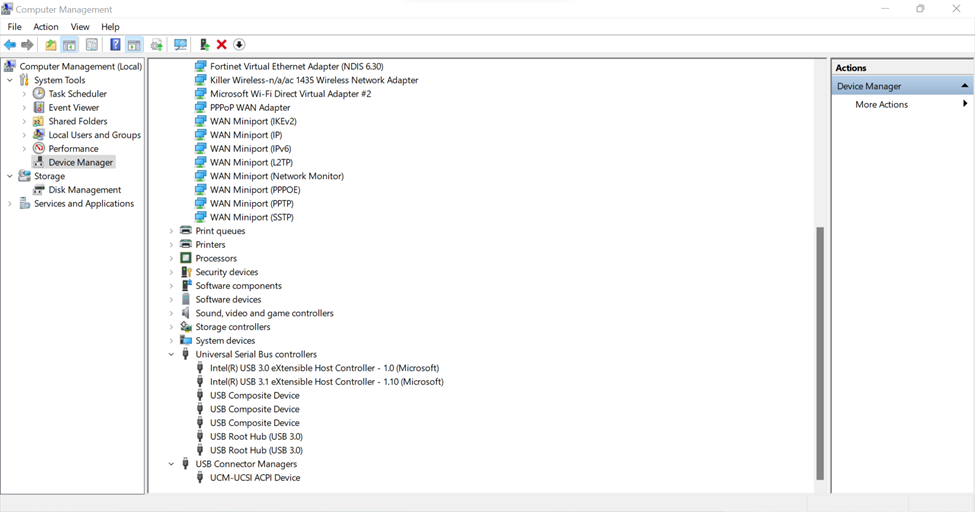Select WAN Miniport (SSTP)
Viewport: 975px width, 512px height.
point(252,217)
